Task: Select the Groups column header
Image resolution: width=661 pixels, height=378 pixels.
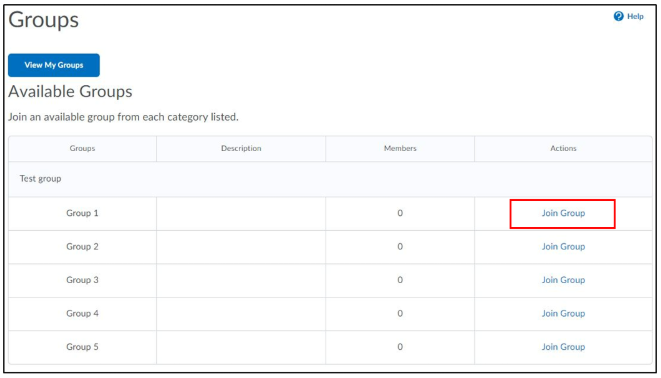Action: [82, 148]
